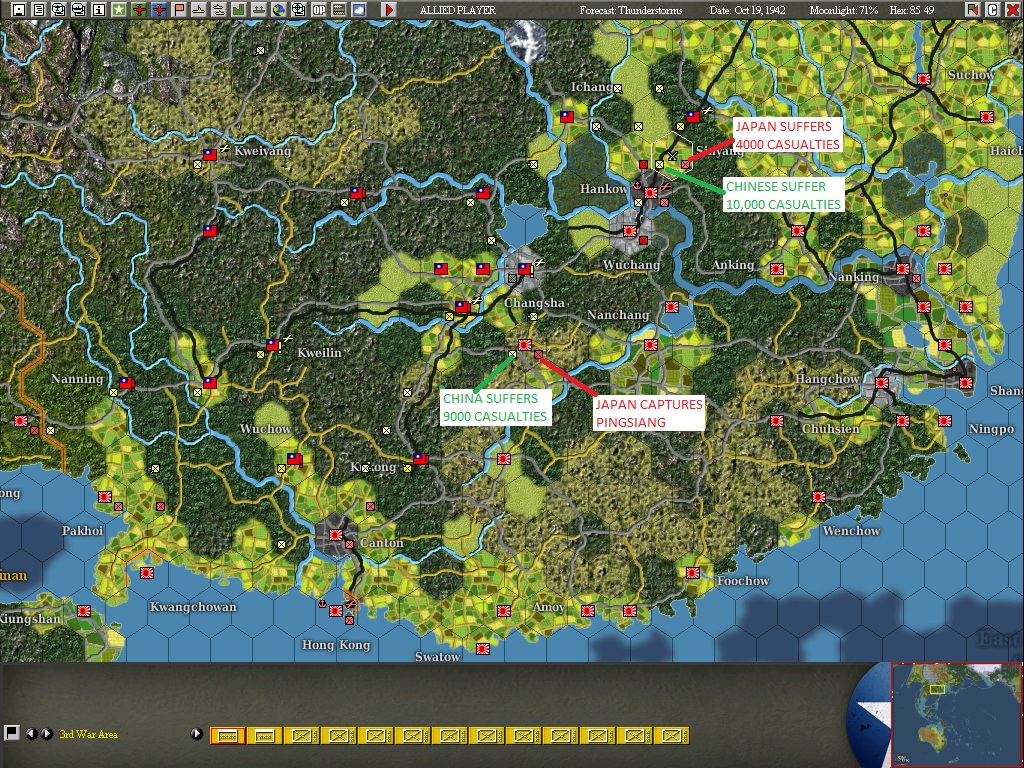
Task: Toggle the cloud weather display icon
Action: [x=359, y=10]
